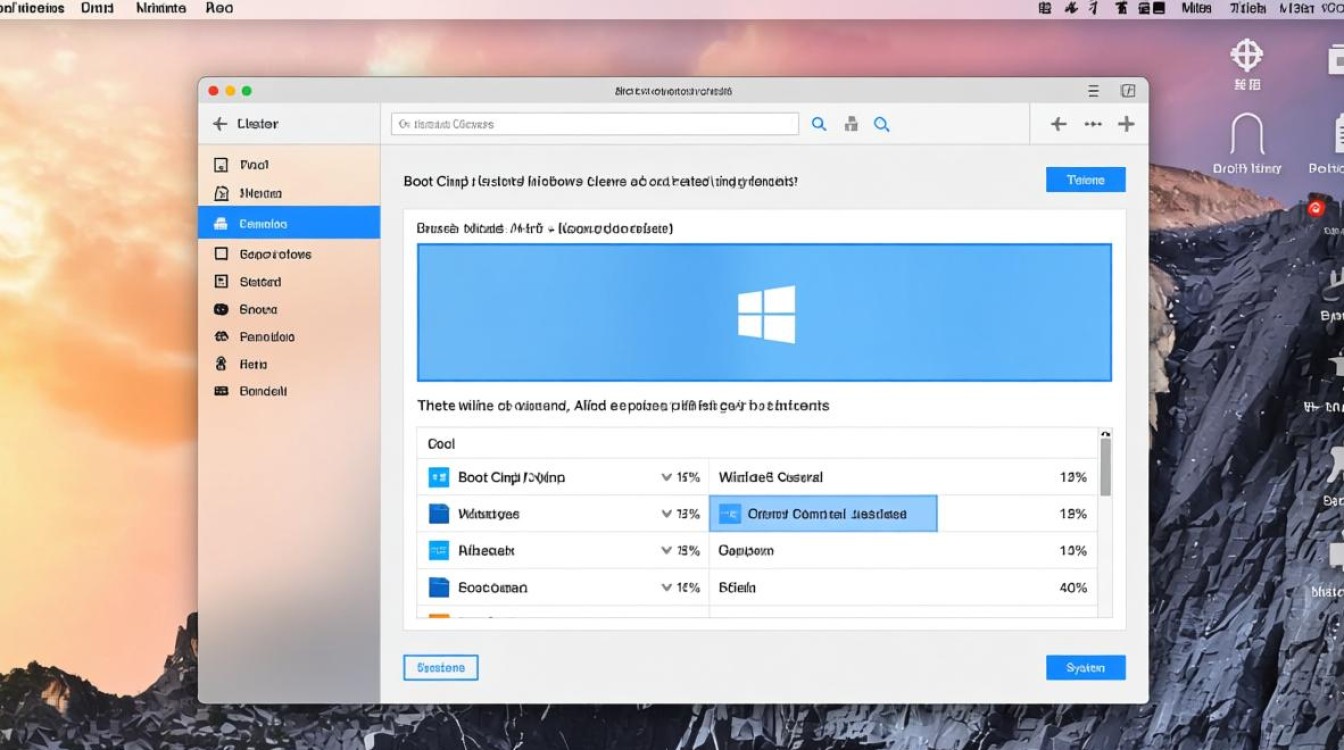Open the Snova section icon in sidebar

pos(222,309)
